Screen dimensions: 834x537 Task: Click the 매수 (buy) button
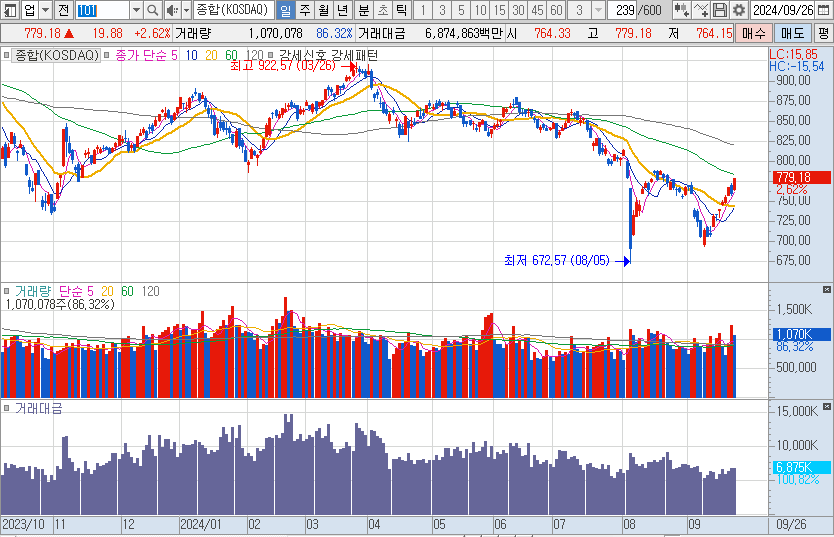(754, 33)
